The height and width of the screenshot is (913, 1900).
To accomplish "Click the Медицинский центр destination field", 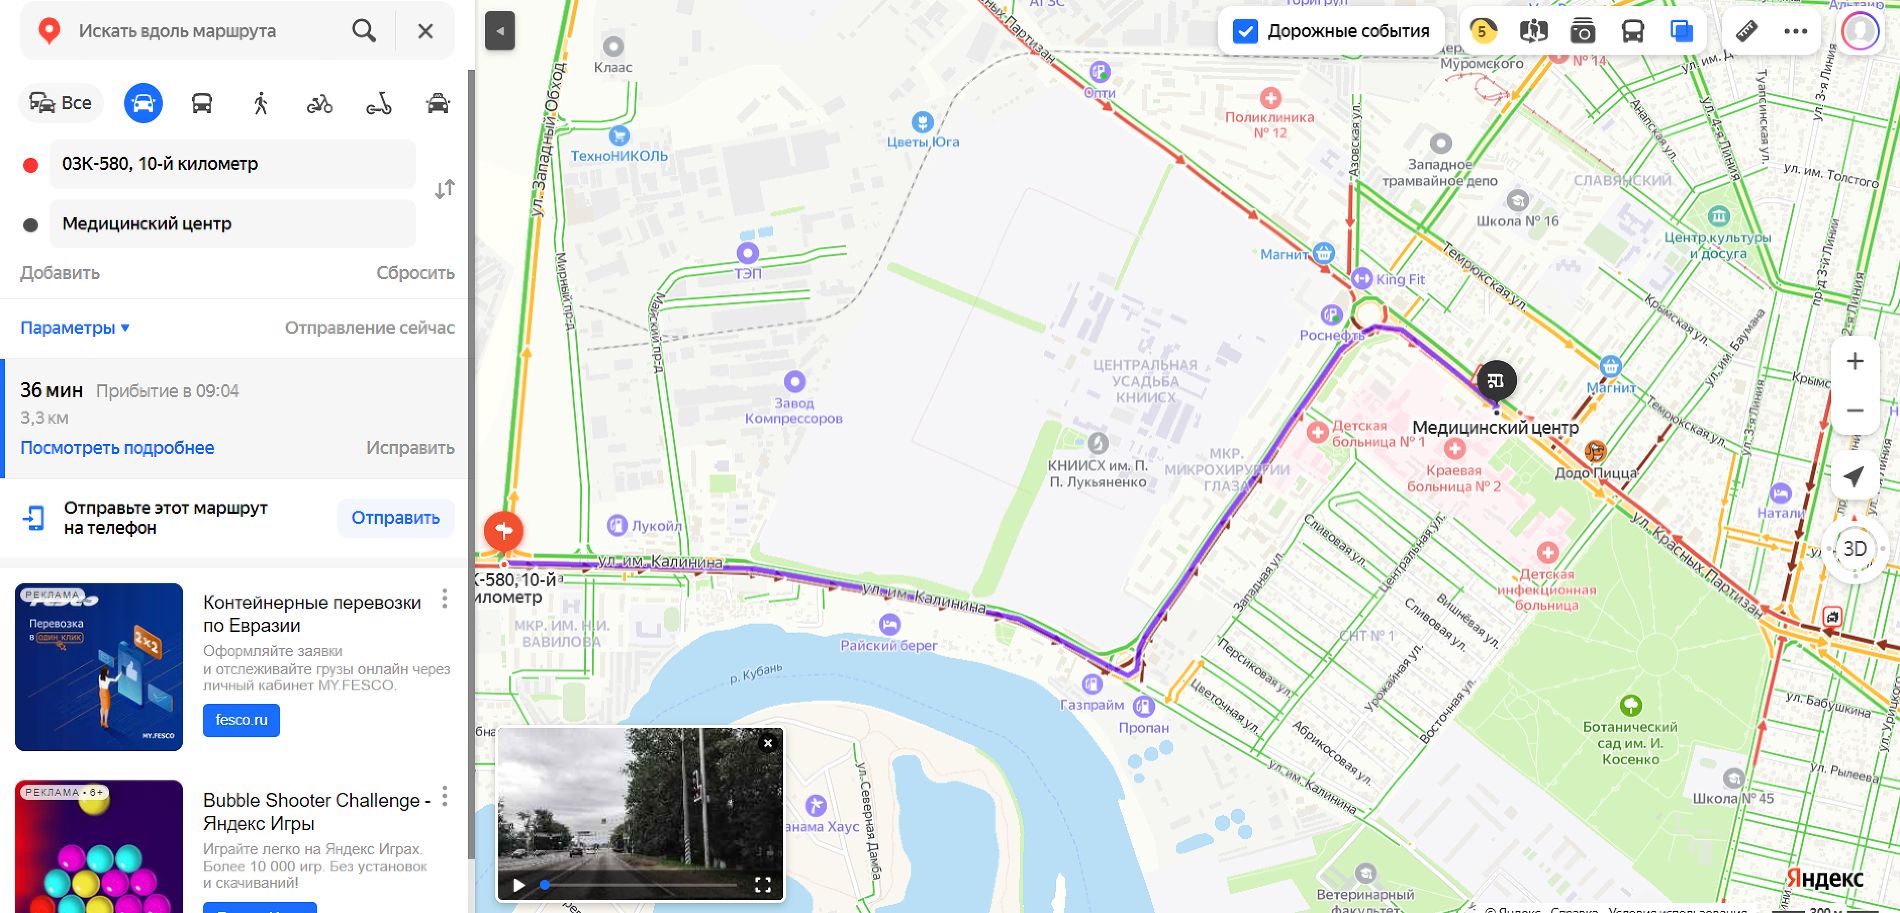I will 233,224.
